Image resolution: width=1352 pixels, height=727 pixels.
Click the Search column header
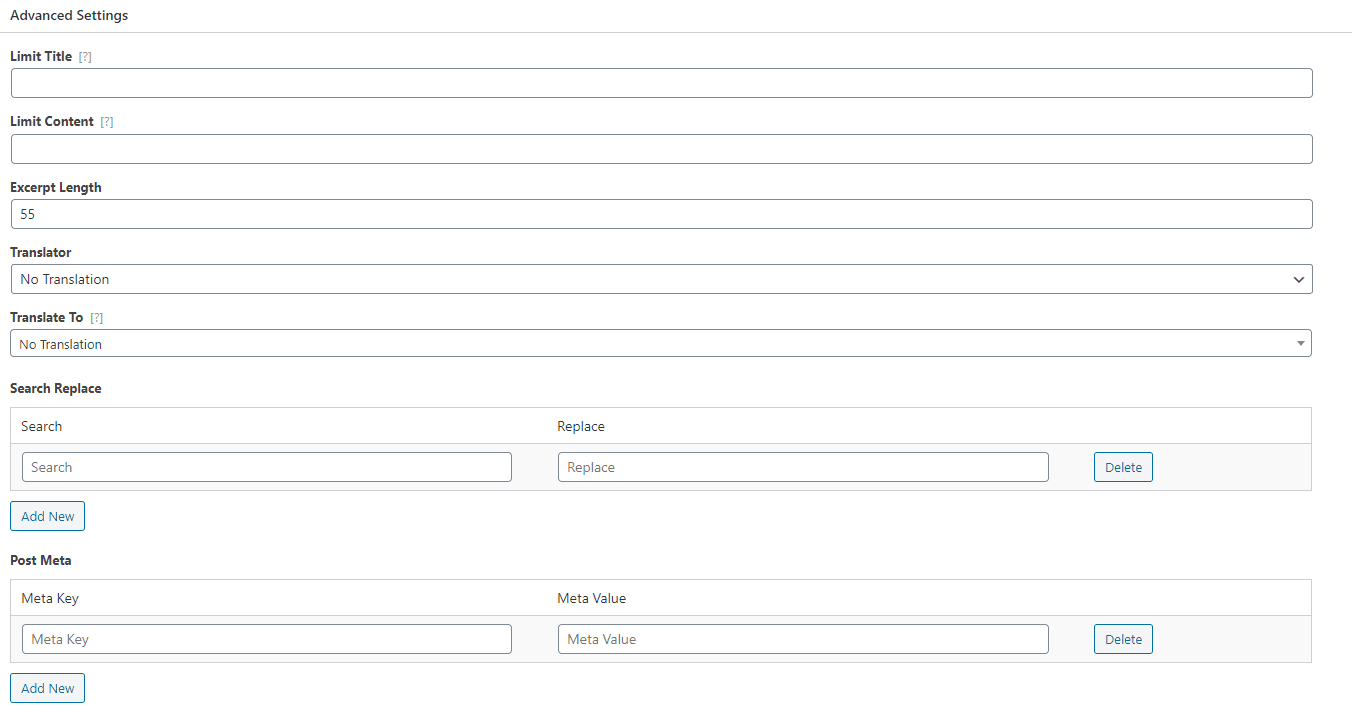pyautogui.click(x=42, y=426)
